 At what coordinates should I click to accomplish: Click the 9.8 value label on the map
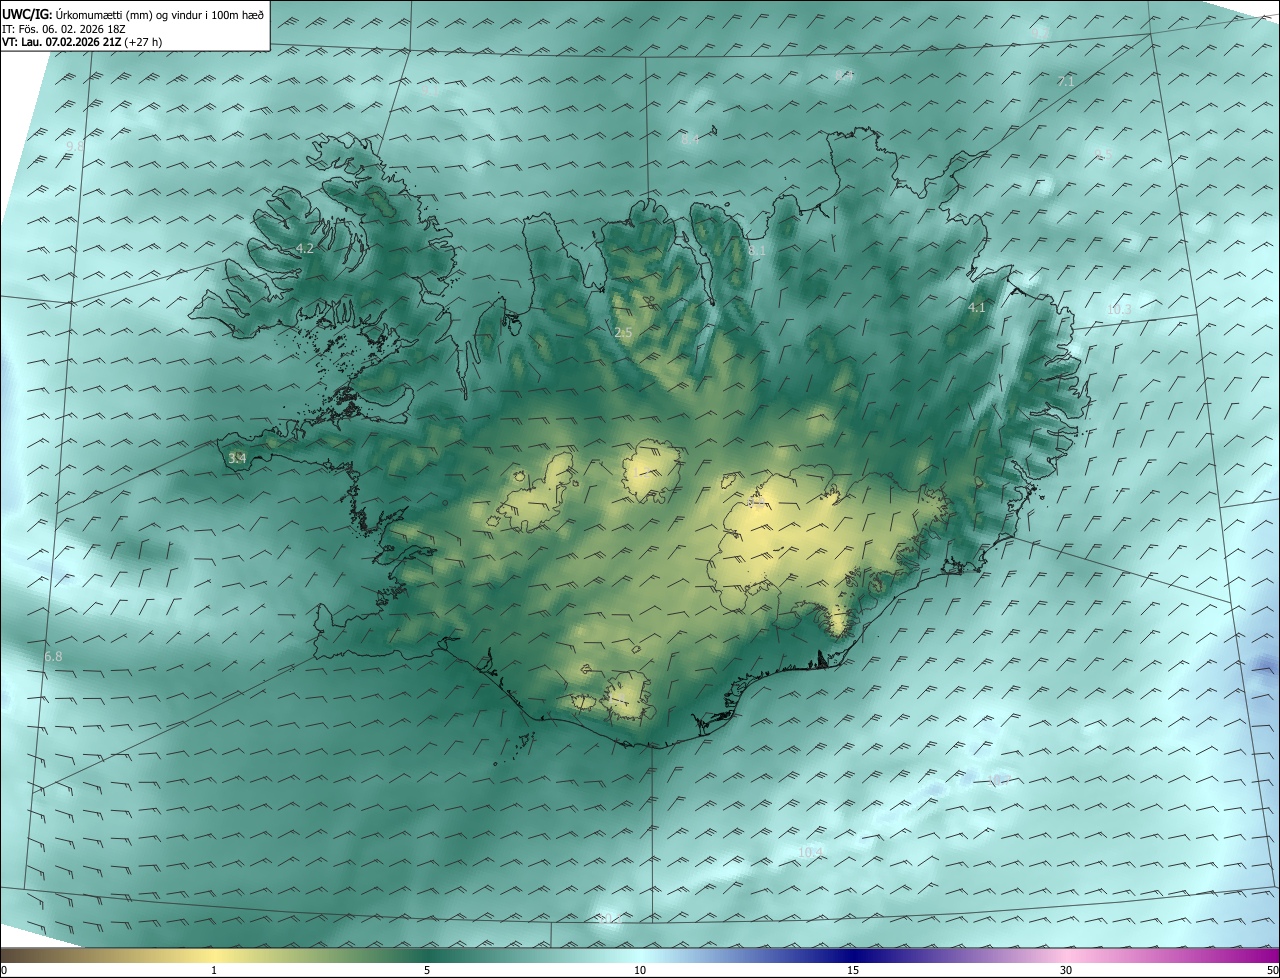point(75,147)
